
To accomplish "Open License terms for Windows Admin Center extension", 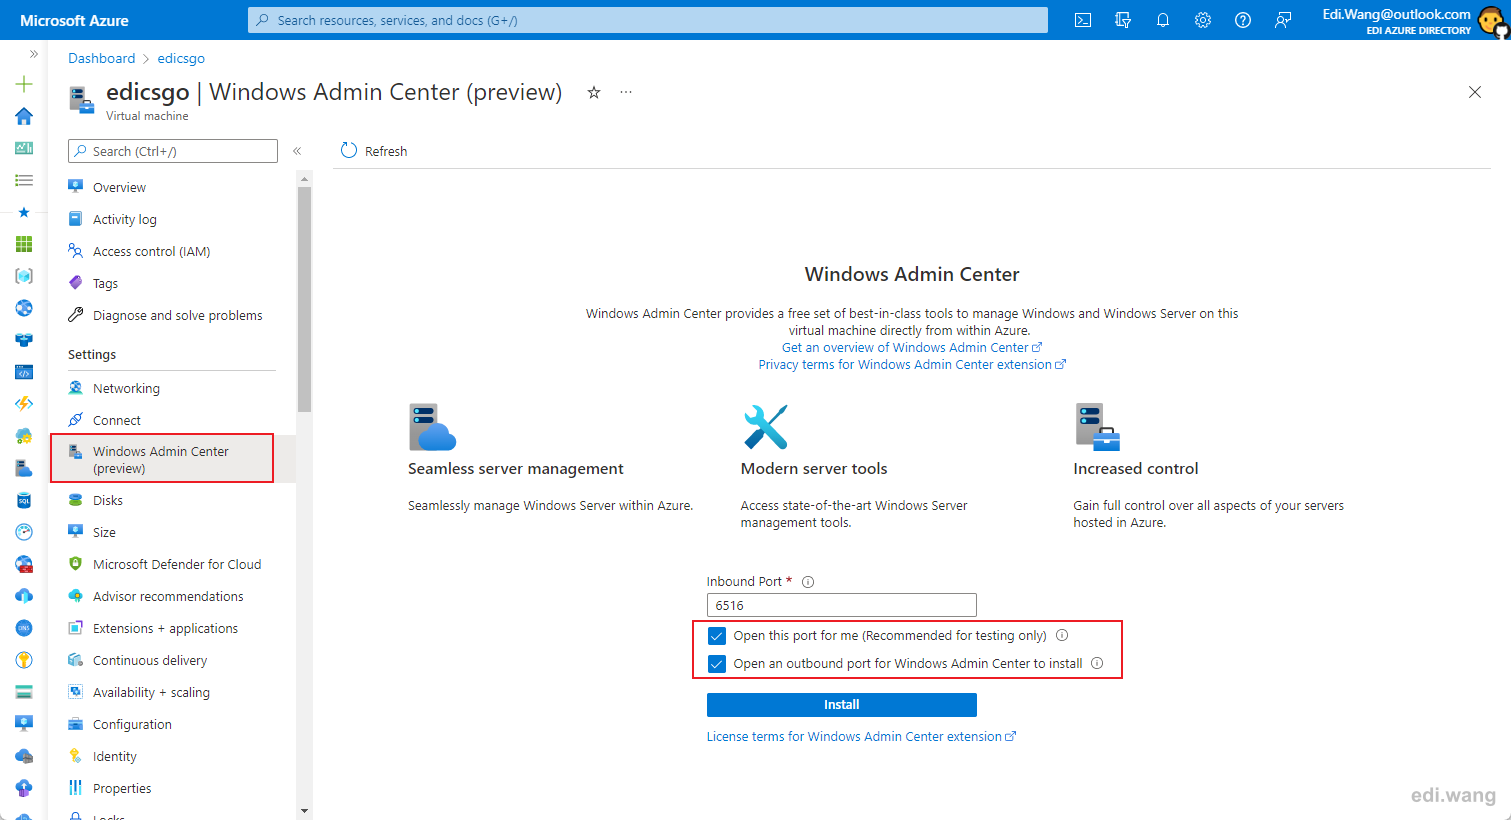I will [861, 736].
